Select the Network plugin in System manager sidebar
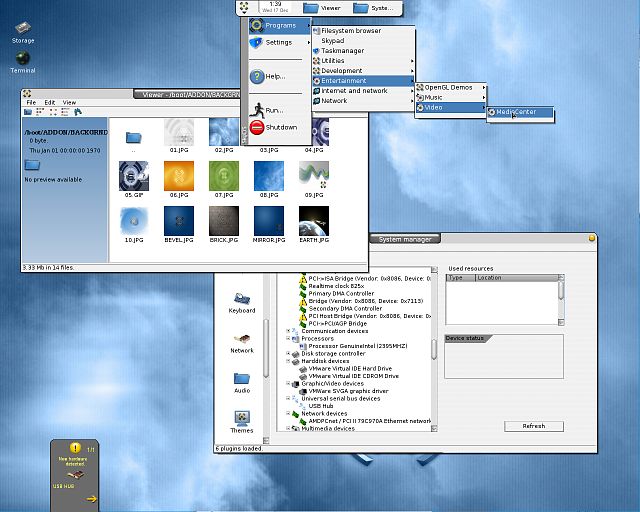The image size is (640, 512). 242,338
